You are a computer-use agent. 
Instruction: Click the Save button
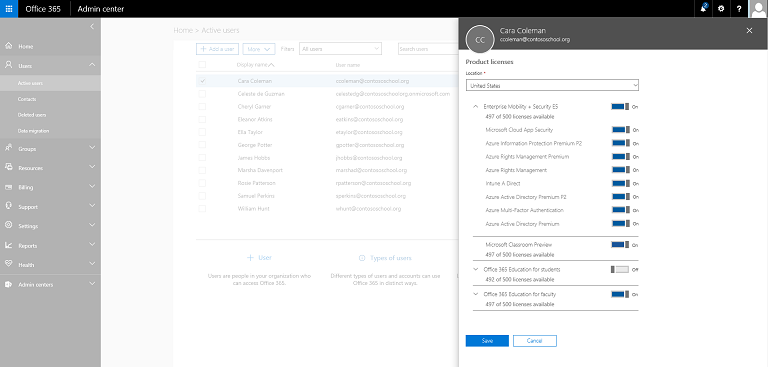point(487,341)
